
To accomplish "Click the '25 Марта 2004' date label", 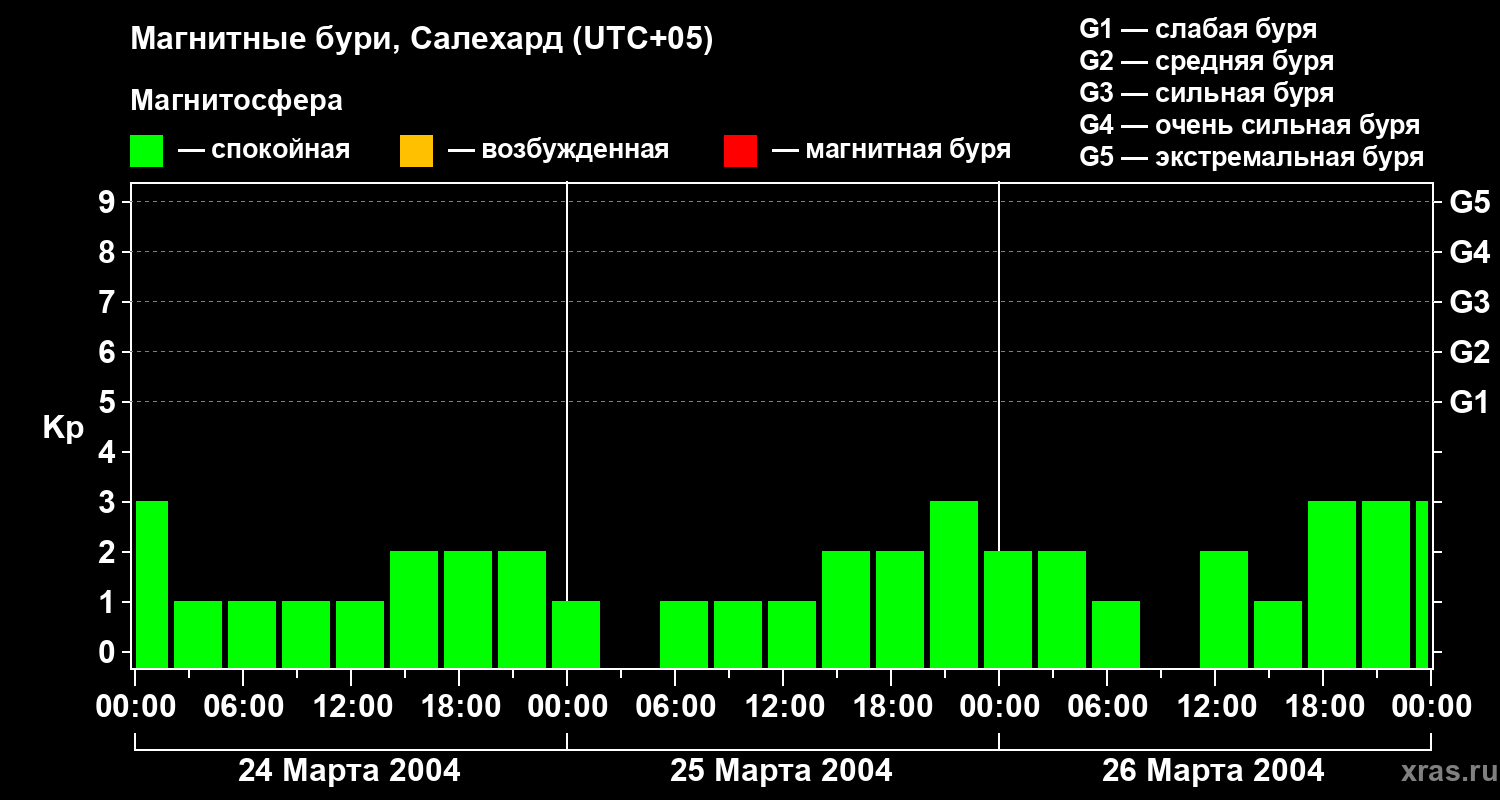I will pyautogui.click(x=781, y=770).
